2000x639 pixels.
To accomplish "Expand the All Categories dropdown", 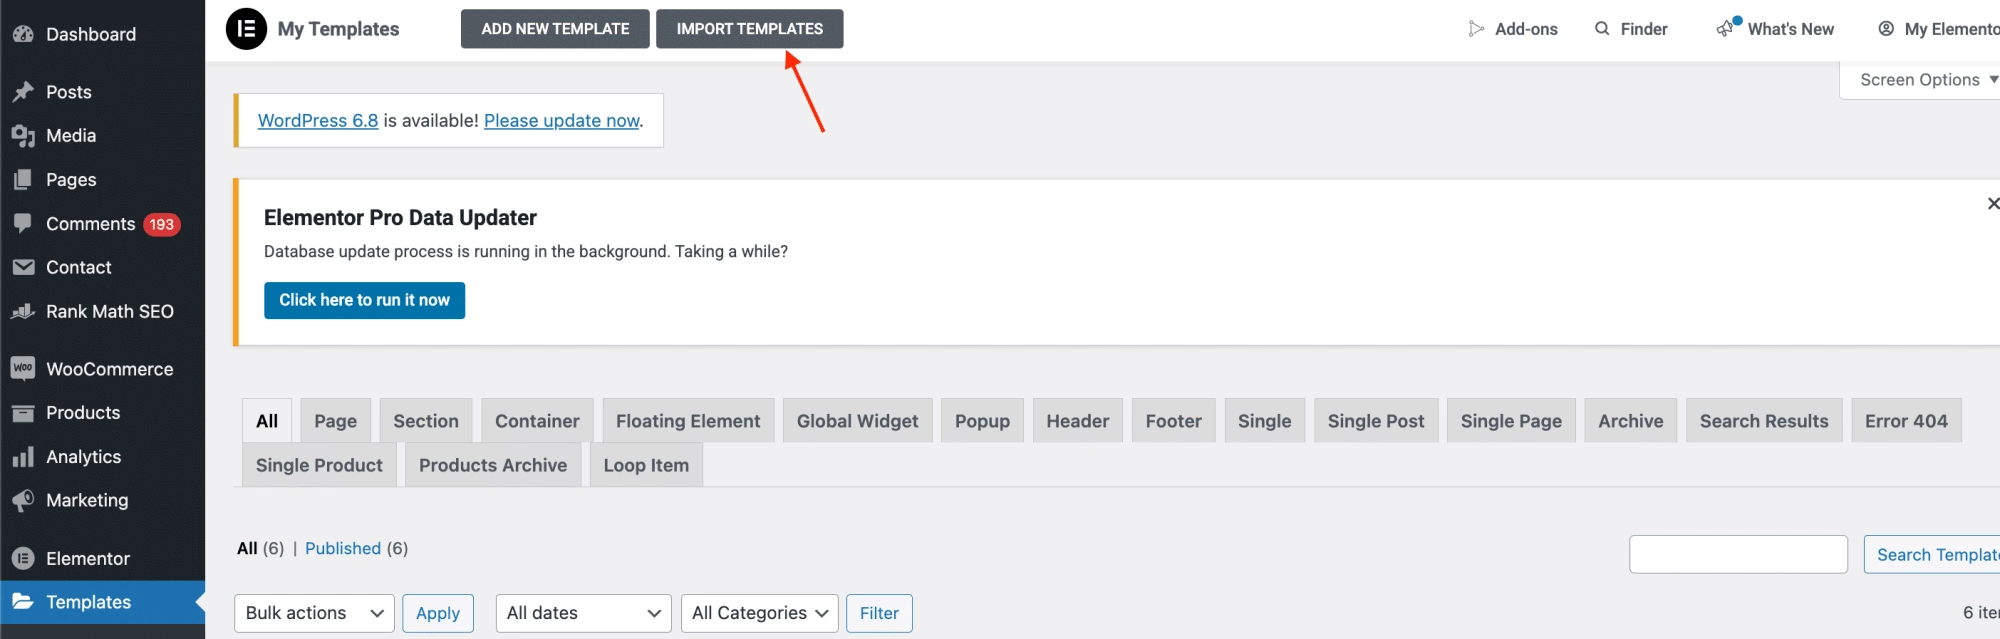I will [x=760, y=613].
